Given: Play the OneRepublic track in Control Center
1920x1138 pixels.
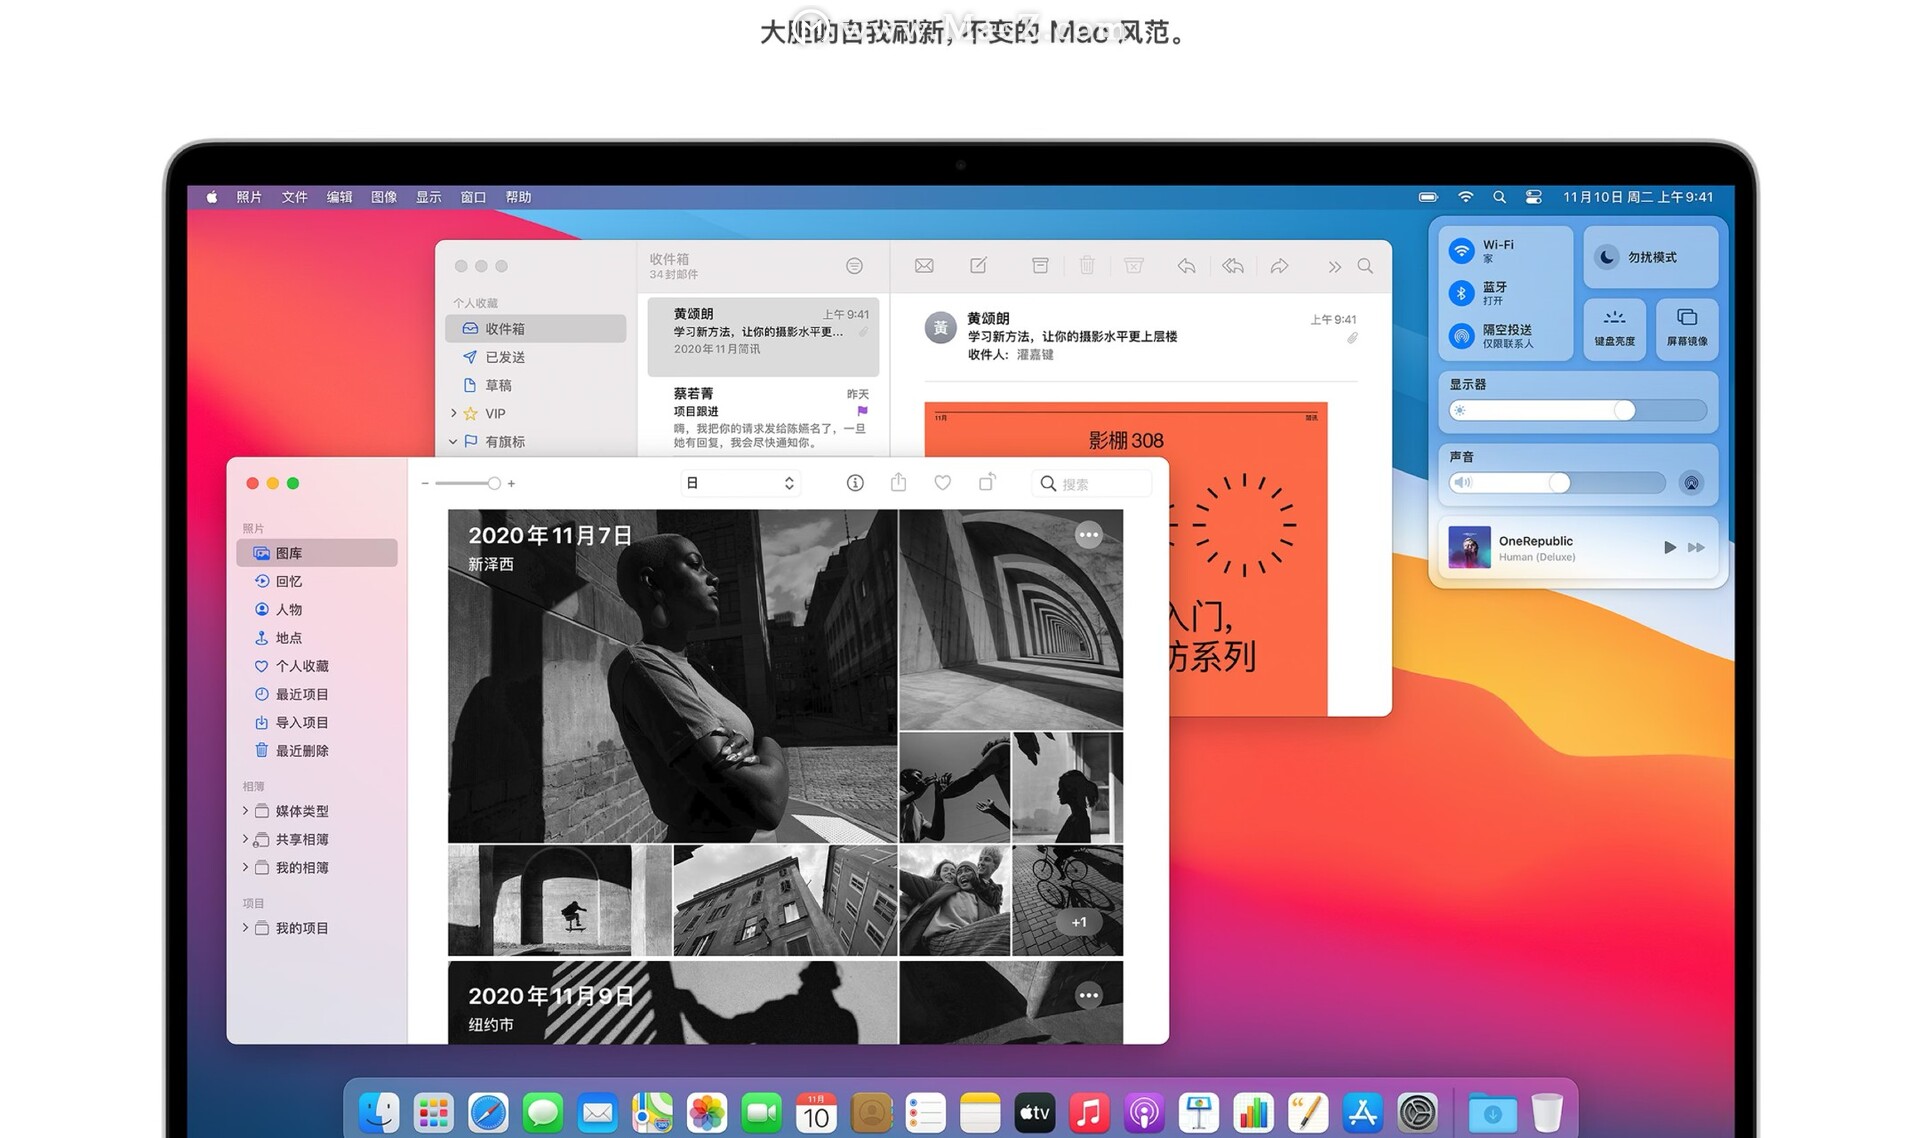Looking at the screenshot, I should coord(1669,547).
